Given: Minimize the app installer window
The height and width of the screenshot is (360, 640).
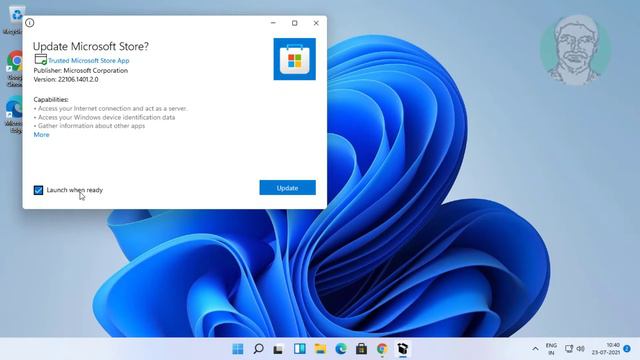Looking at the screenshot, I should 273,23.
